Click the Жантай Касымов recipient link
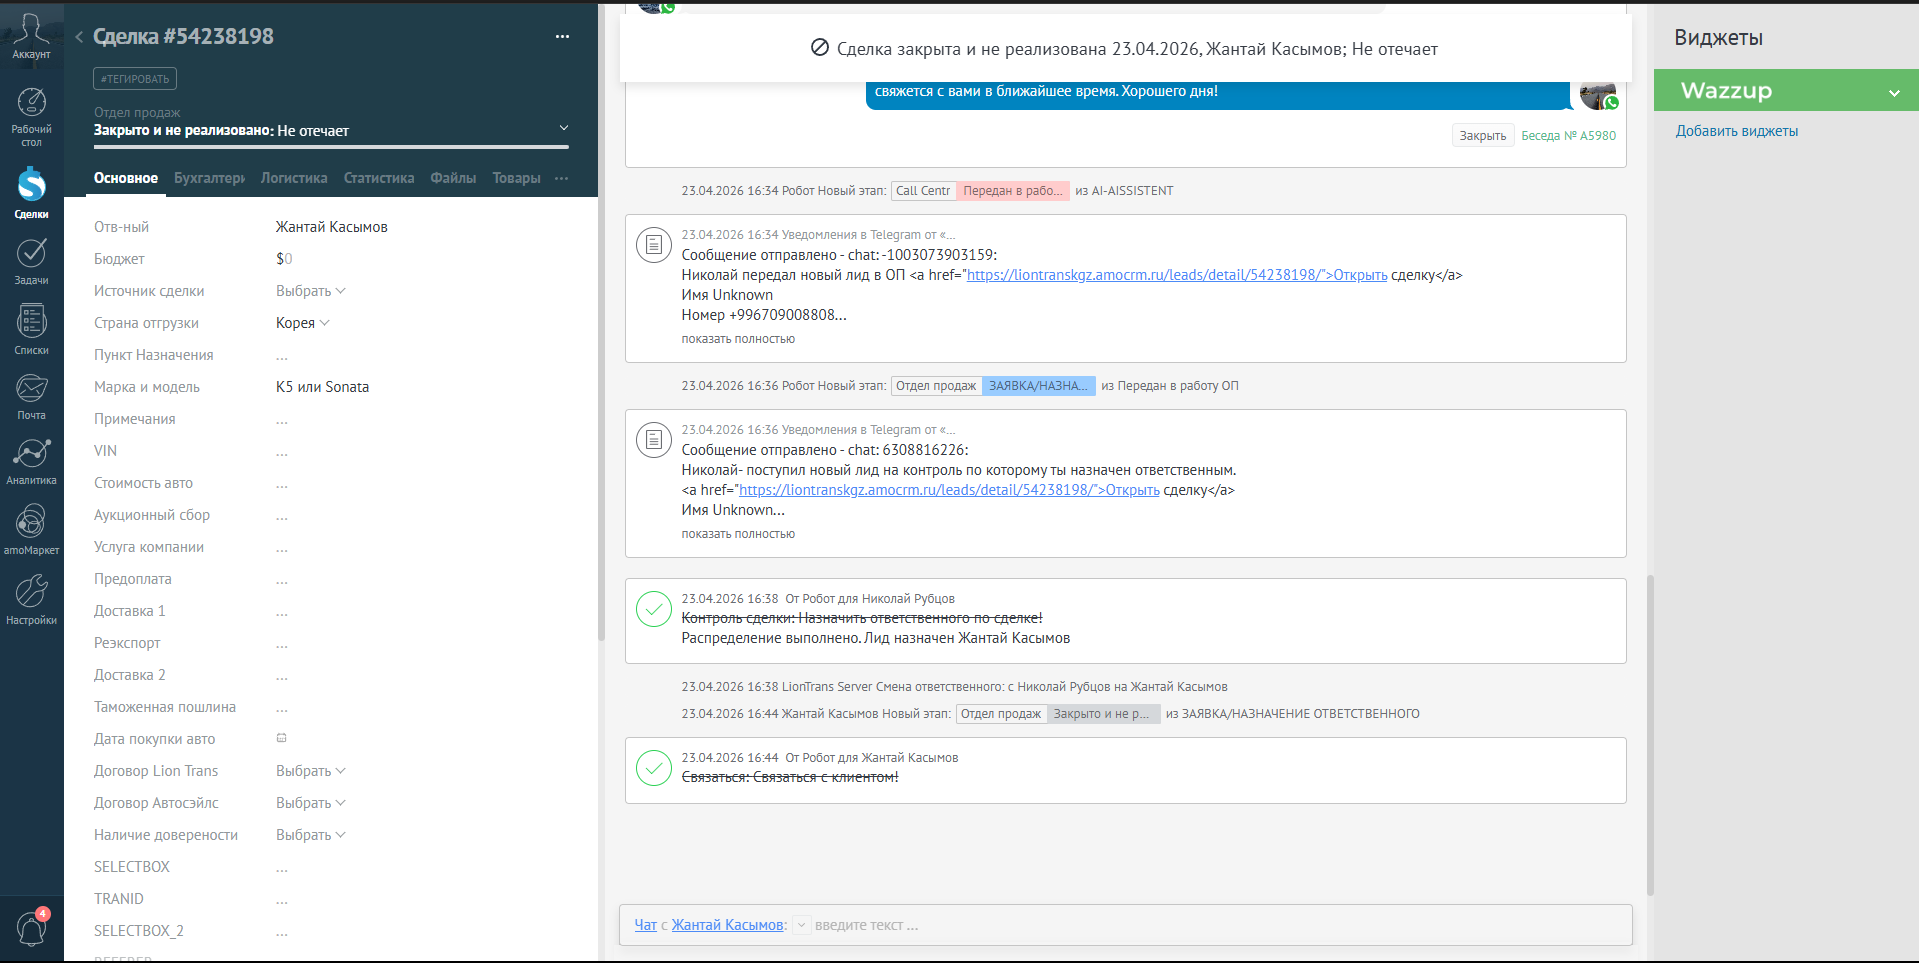Image resolution: width=1919 pixels, height=963 pixels. click(728, 925)
